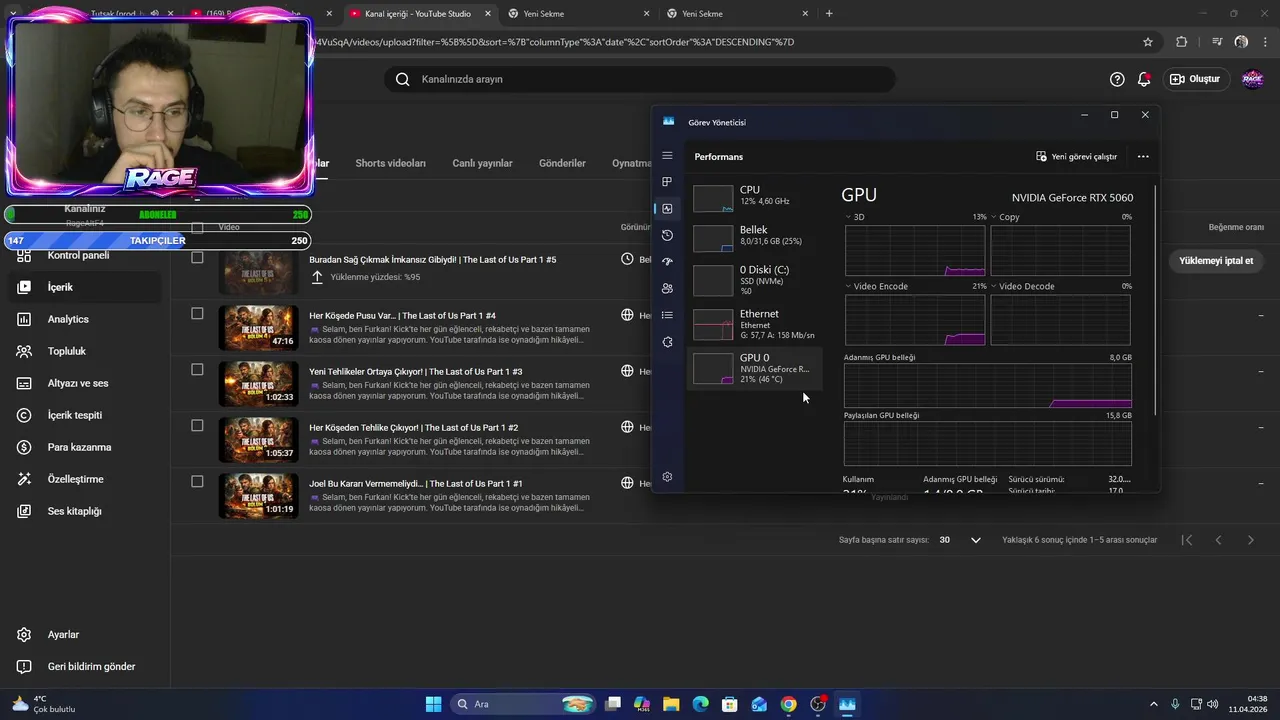
Task: Open İçerik in YouTube Studio sidebar
Action: (85, 287)
